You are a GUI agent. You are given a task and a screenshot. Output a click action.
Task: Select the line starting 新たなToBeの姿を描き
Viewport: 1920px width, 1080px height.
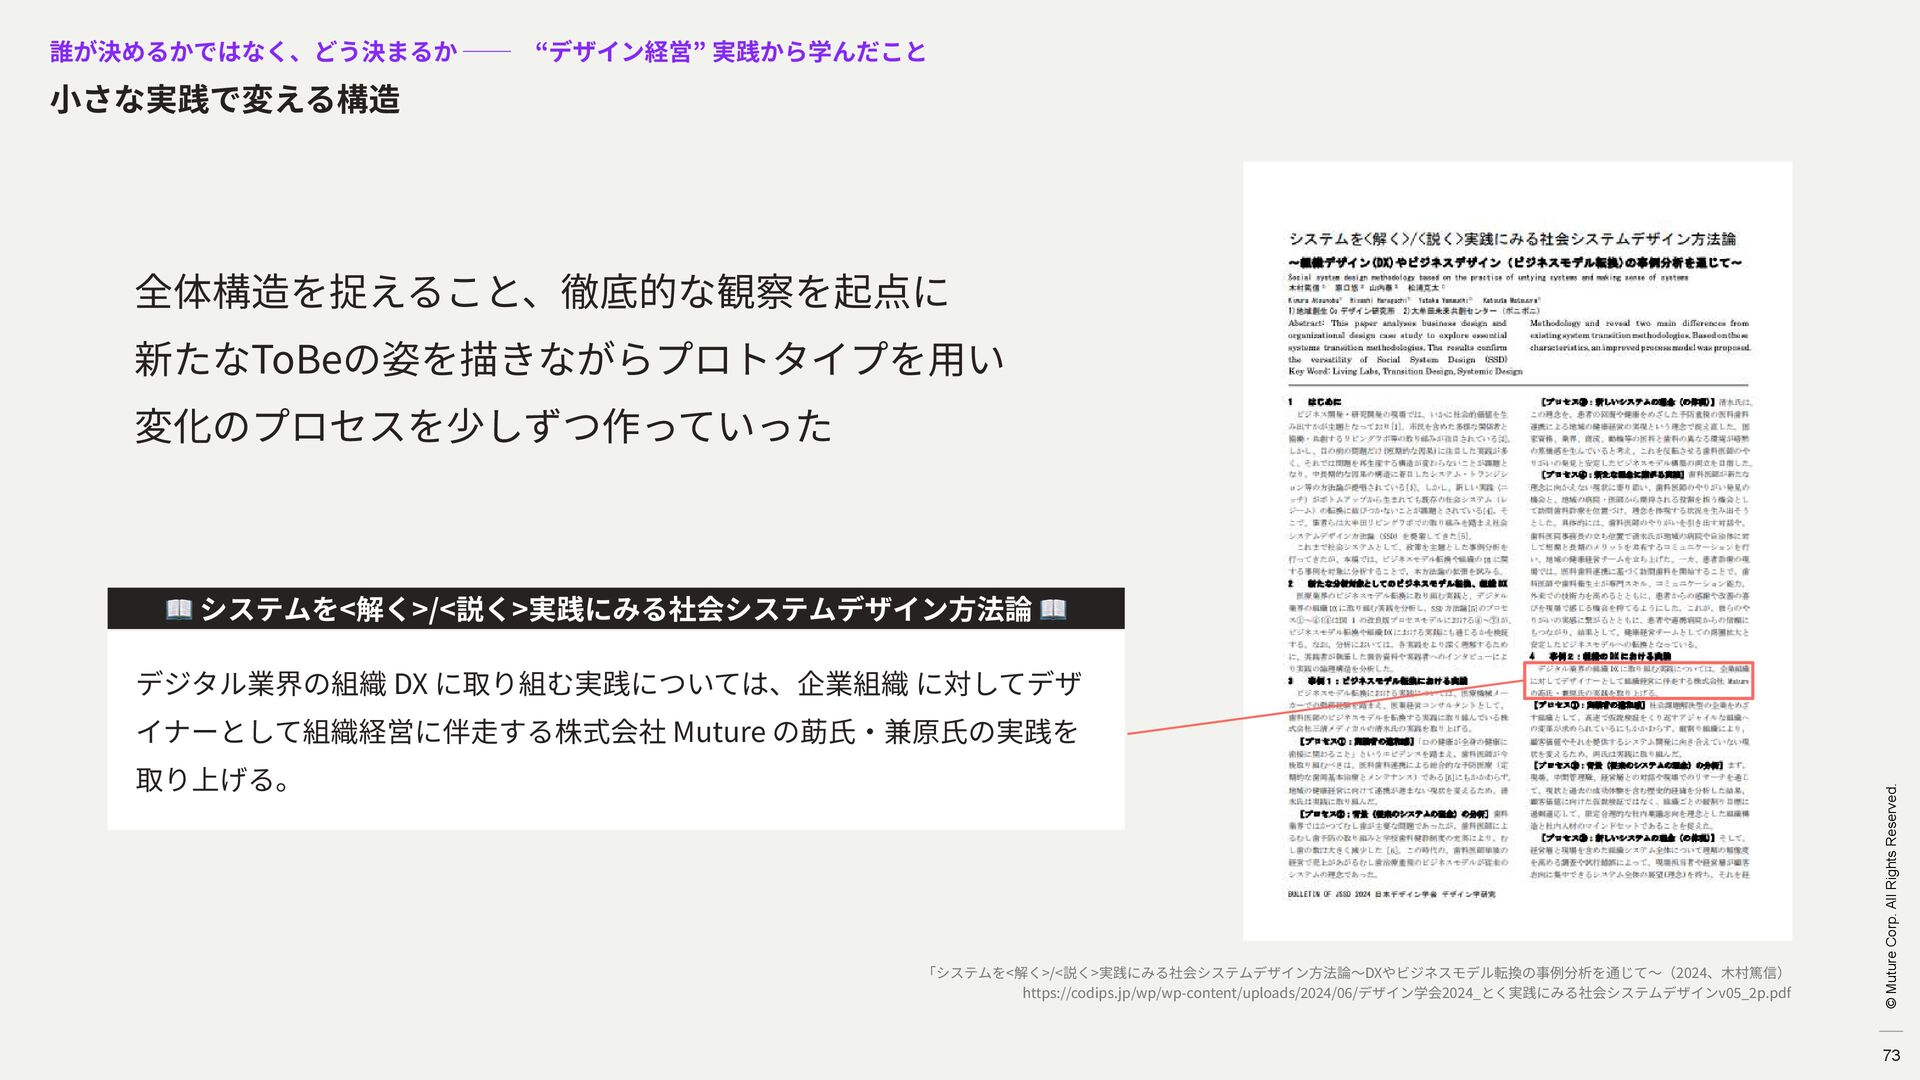569,359
